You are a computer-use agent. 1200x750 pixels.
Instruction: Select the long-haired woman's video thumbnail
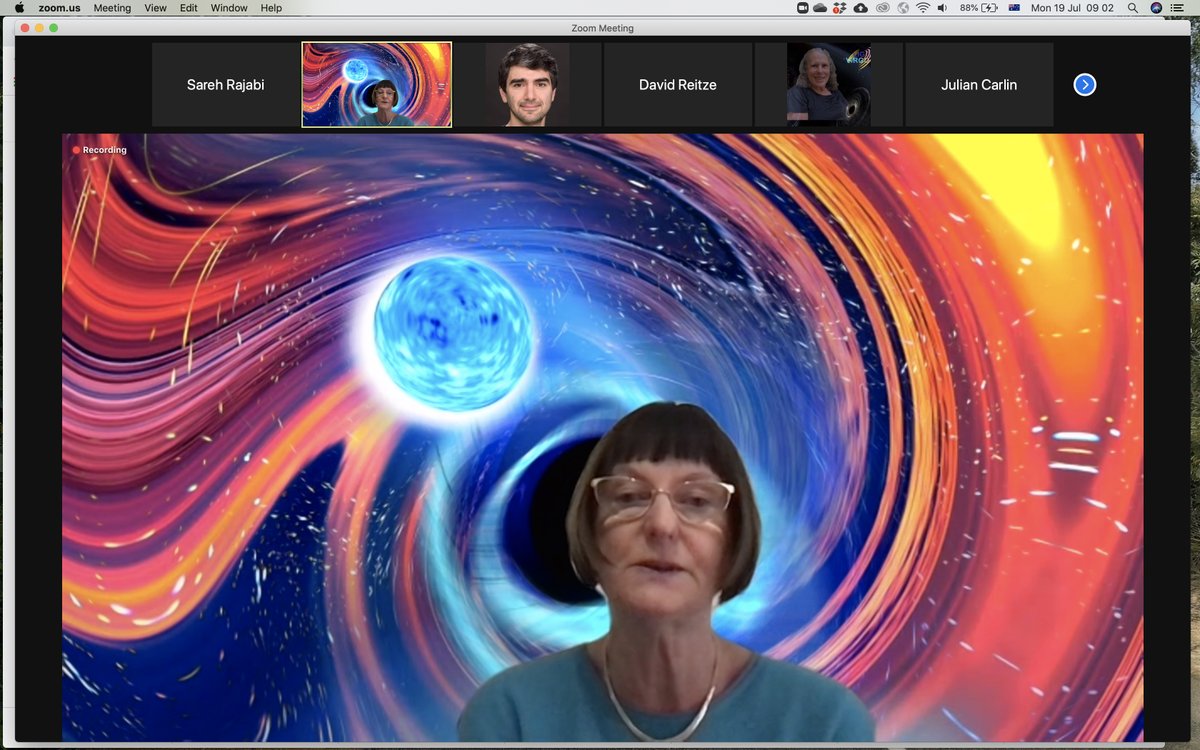(829, 85)
